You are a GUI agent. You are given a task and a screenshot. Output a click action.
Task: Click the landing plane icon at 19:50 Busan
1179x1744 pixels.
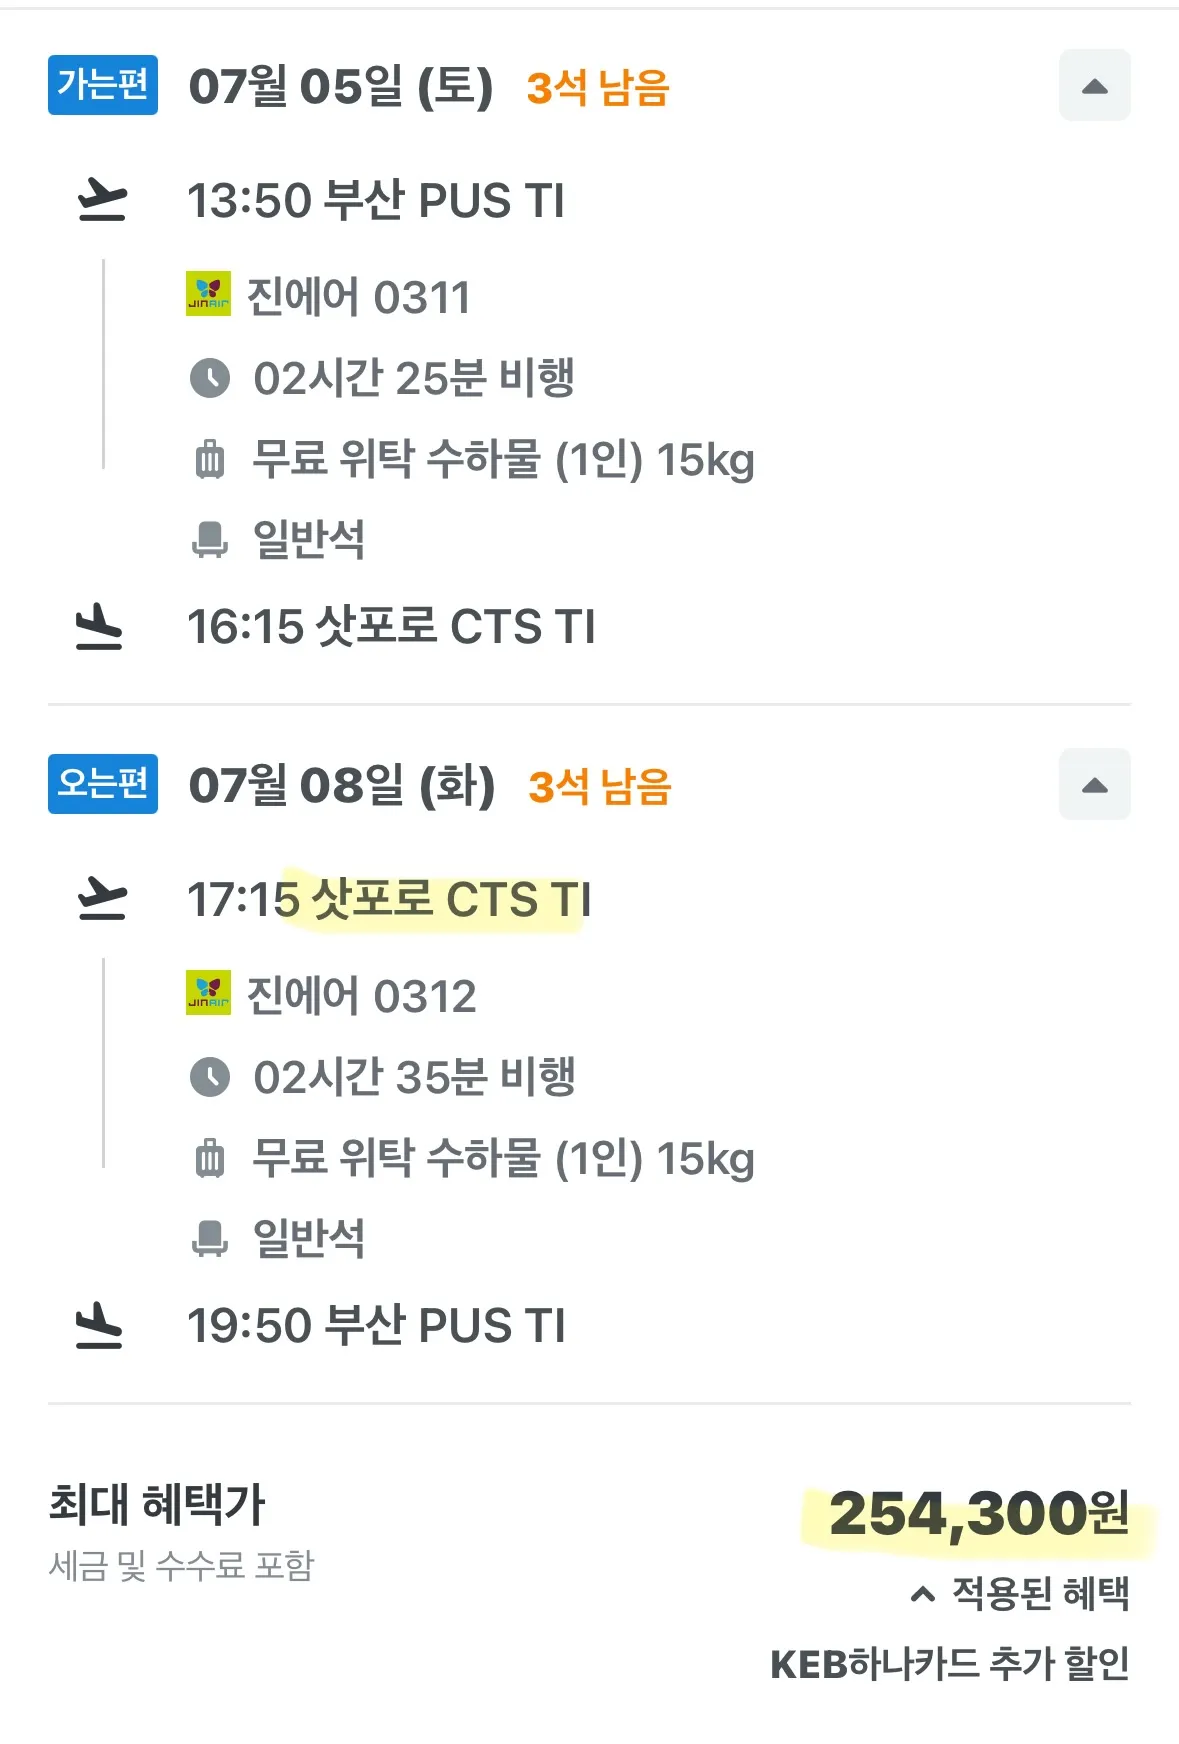pyautogui.click(x=100, y=1326)
